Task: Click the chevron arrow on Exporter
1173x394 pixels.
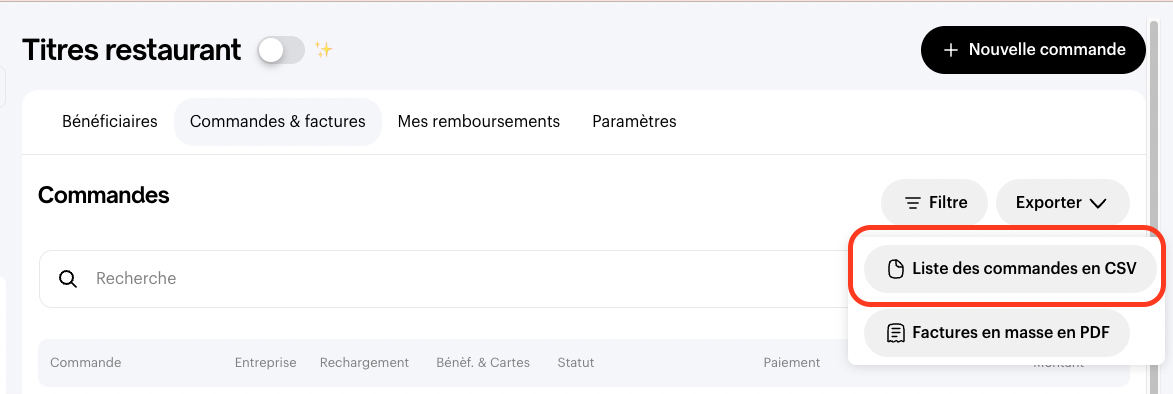Action: (x=1098, y=203)
